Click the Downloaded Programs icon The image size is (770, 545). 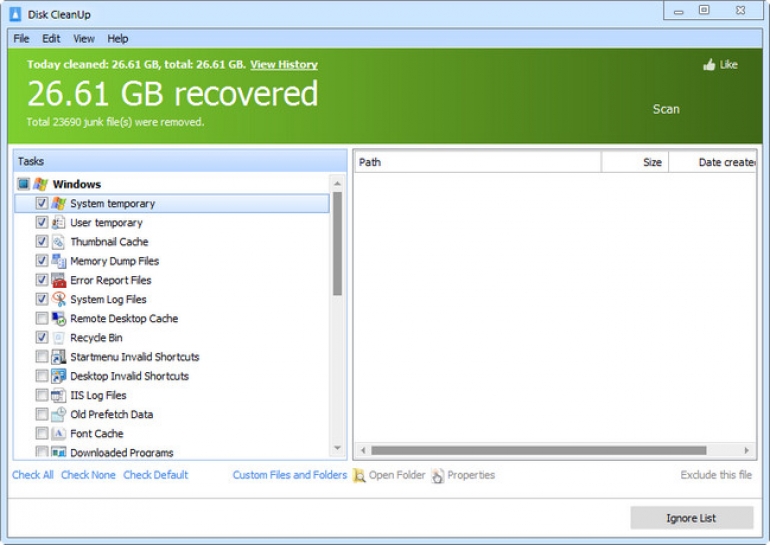[x=58, y=452]
